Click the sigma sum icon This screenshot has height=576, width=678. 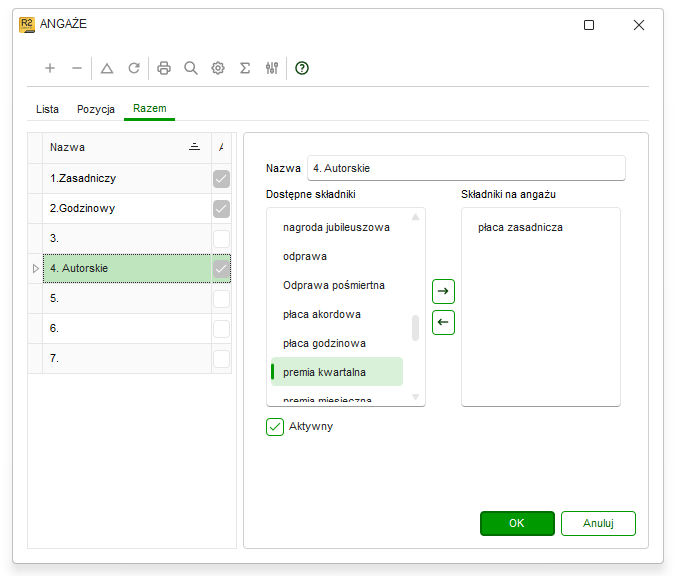(245, 68)
